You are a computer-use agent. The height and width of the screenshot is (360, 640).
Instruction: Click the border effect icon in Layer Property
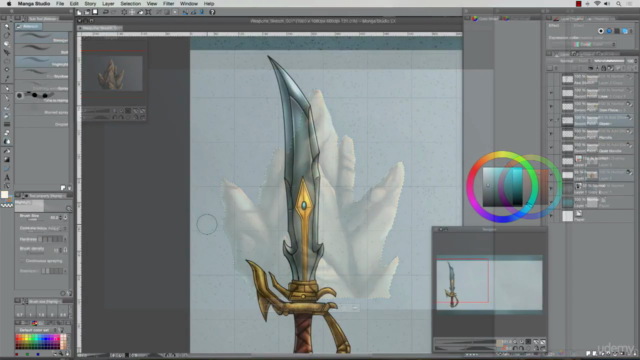pos(601,31)
